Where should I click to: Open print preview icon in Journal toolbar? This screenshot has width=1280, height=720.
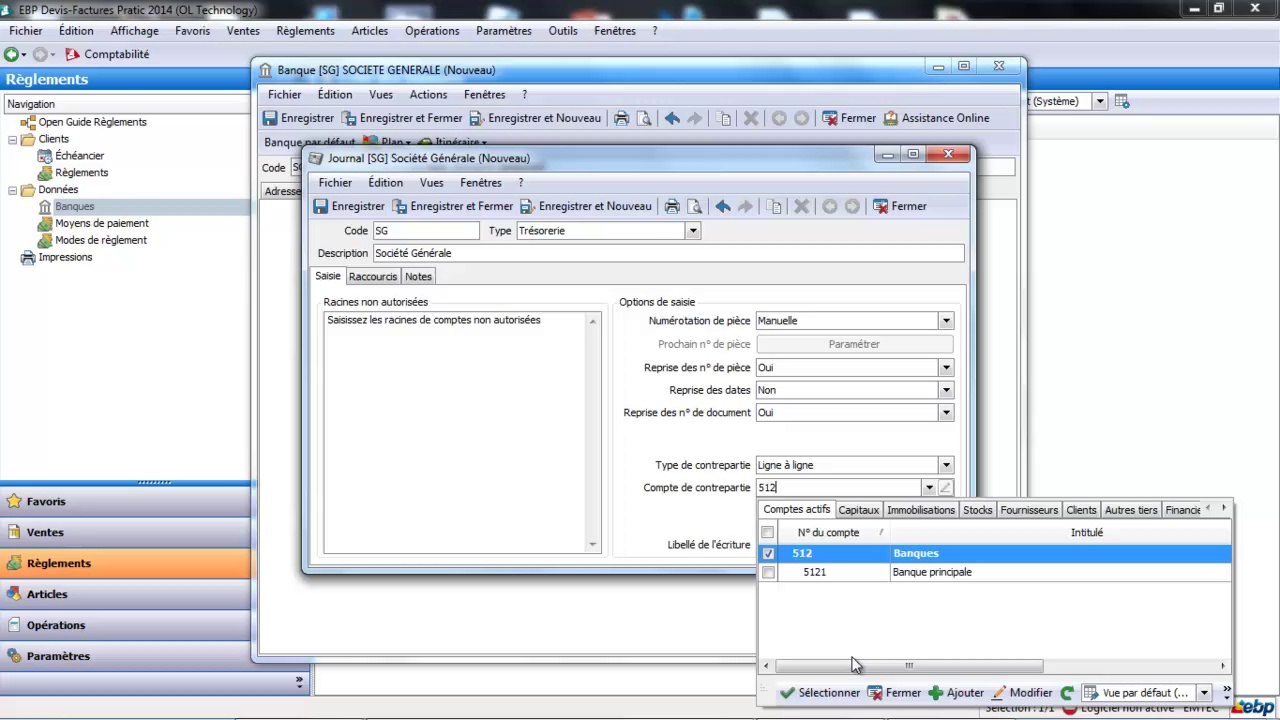695,206
